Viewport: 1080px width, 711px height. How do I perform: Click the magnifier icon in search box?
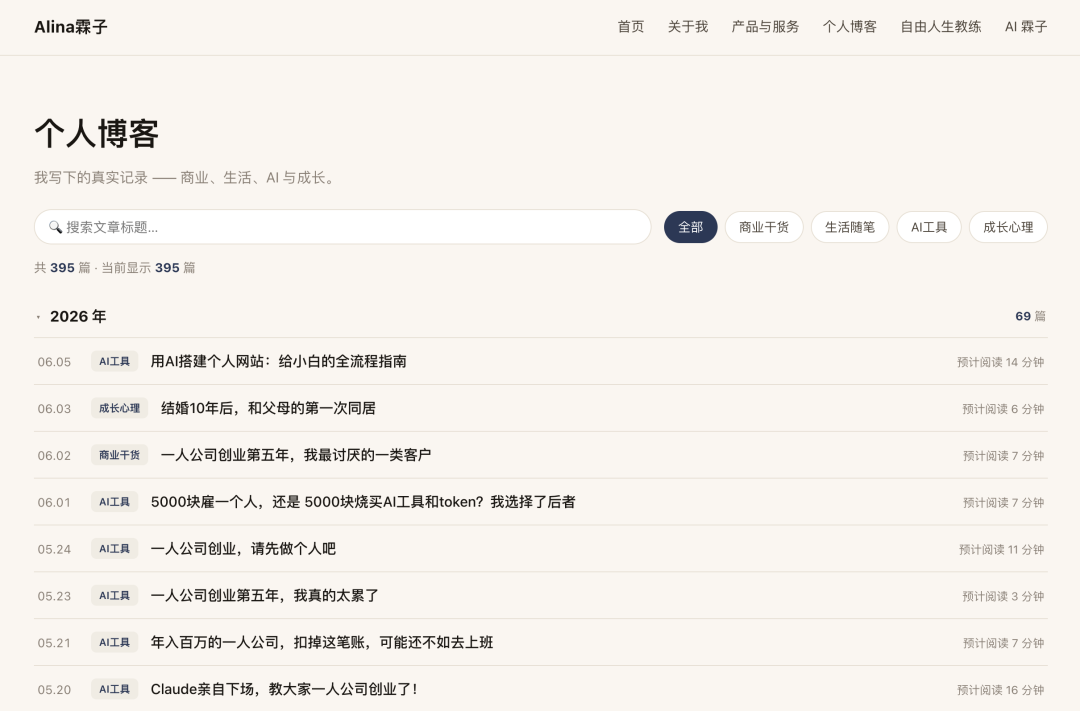pos(55,227)
